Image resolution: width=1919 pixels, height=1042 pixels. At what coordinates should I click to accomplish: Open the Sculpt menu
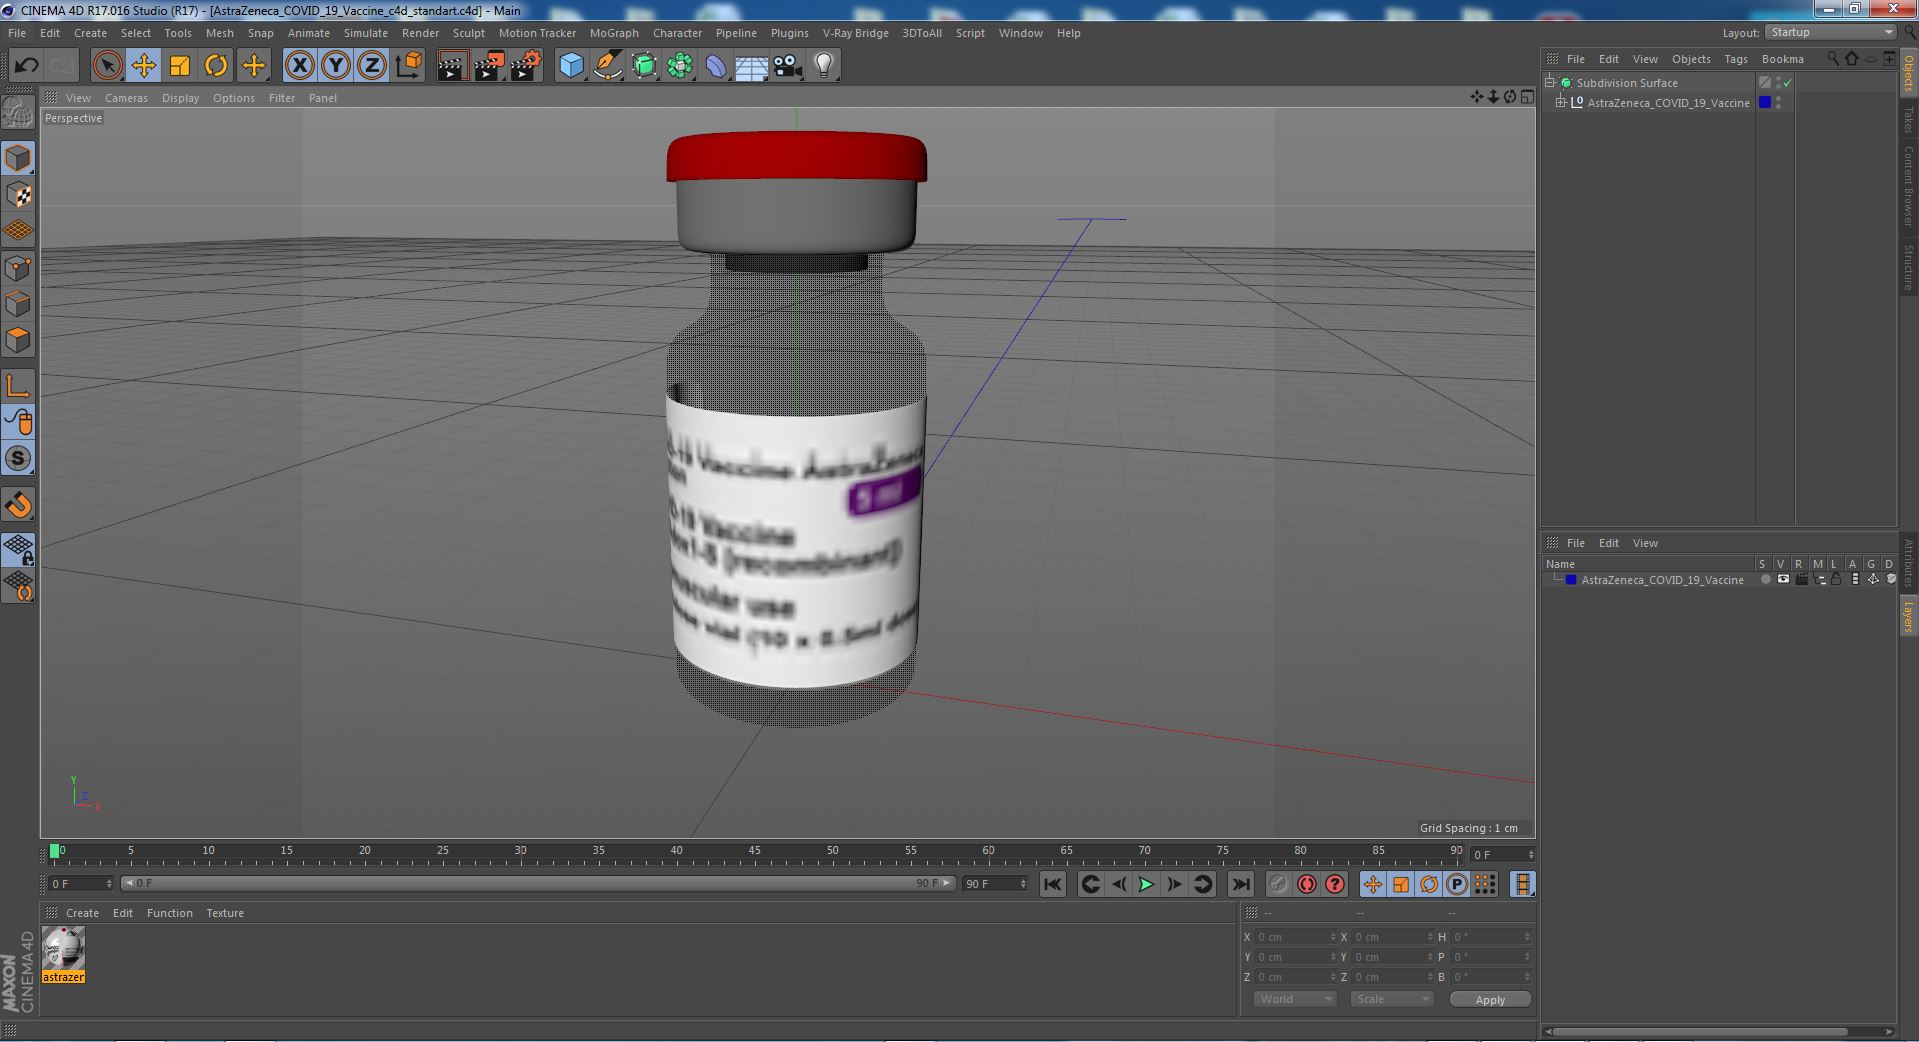tap(468, 33)
